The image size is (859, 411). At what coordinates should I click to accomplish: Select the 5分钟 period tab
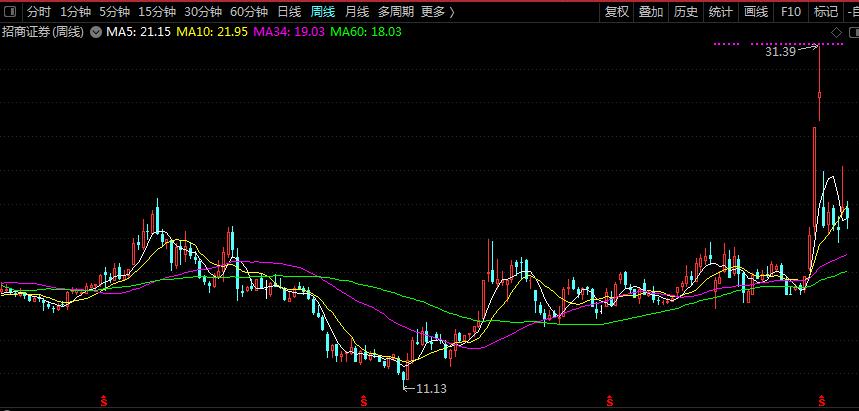[x=114, y=12]
